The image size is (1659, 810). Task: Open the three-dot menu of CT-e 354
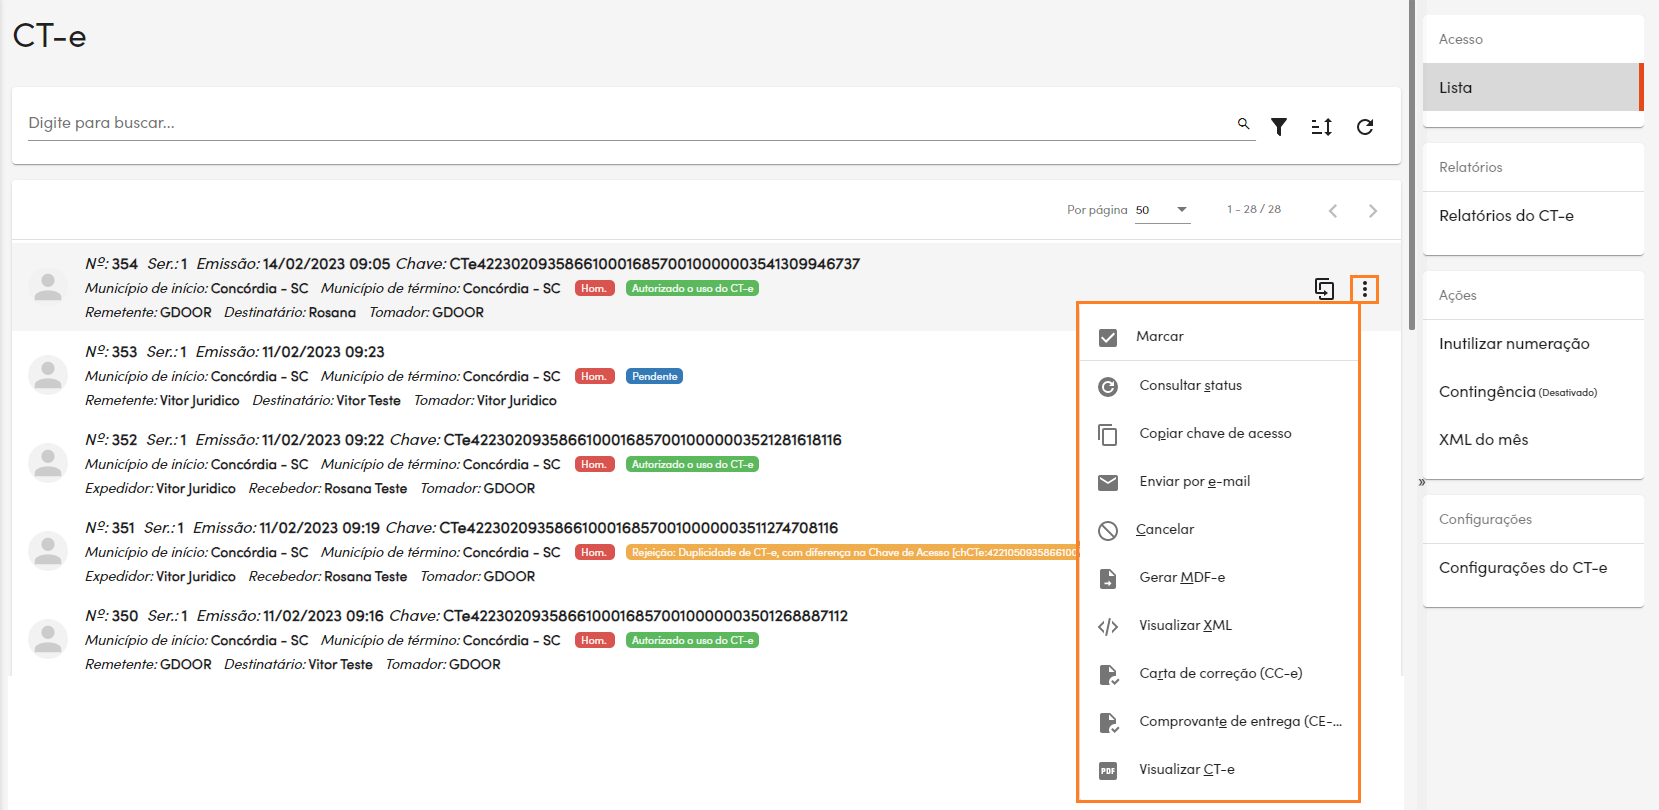[x=1364, y=289]
